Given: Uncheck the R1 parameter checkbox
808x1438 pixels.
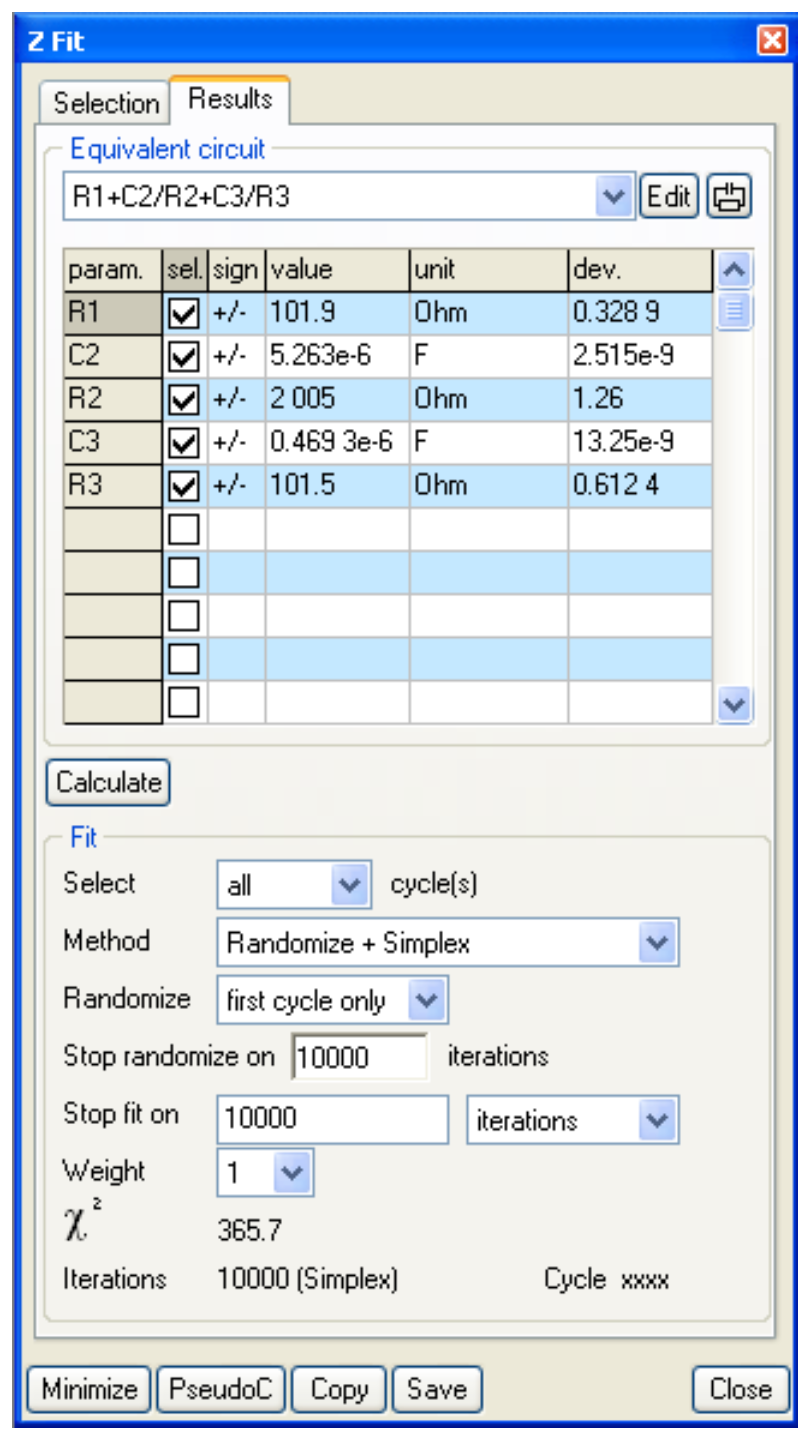Looking at the screenshot, I should pyautogui.click(x=184, y=314).
